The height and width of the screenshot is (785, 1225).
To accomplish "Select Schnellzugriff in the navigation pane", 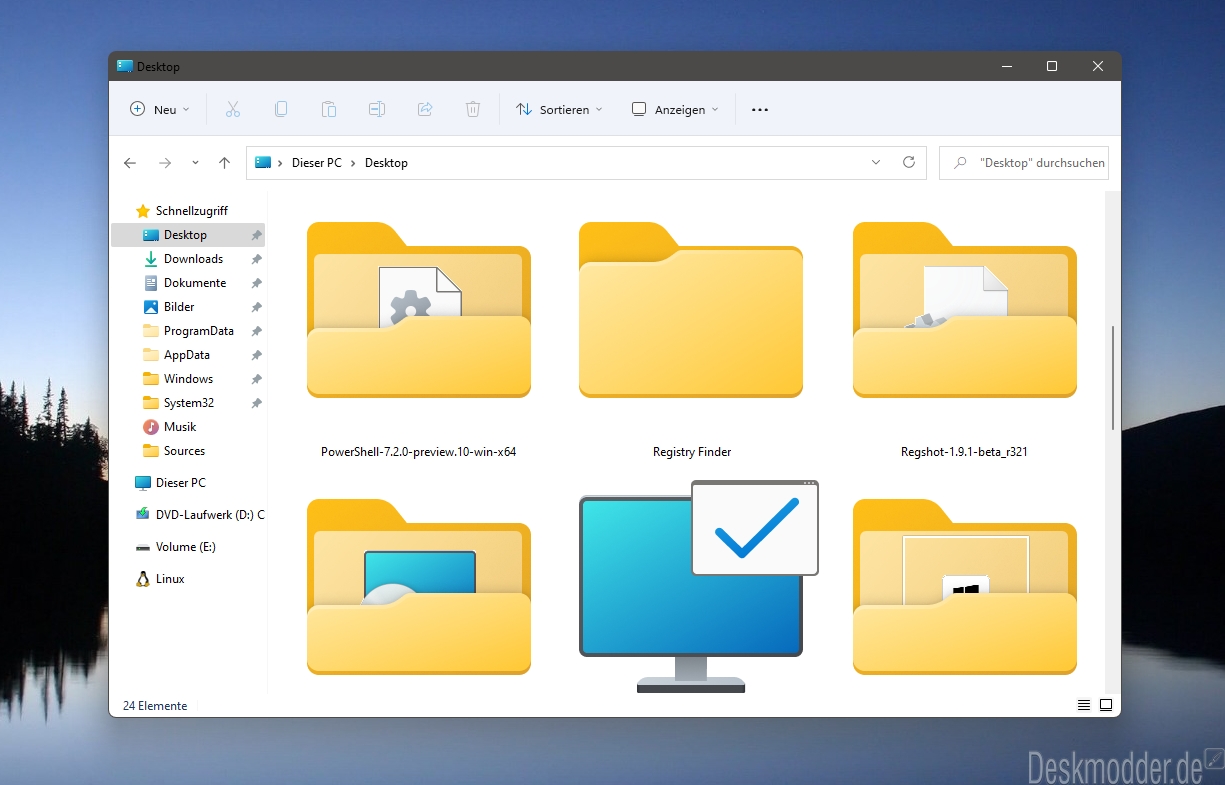I will click(x=191, y=211).
